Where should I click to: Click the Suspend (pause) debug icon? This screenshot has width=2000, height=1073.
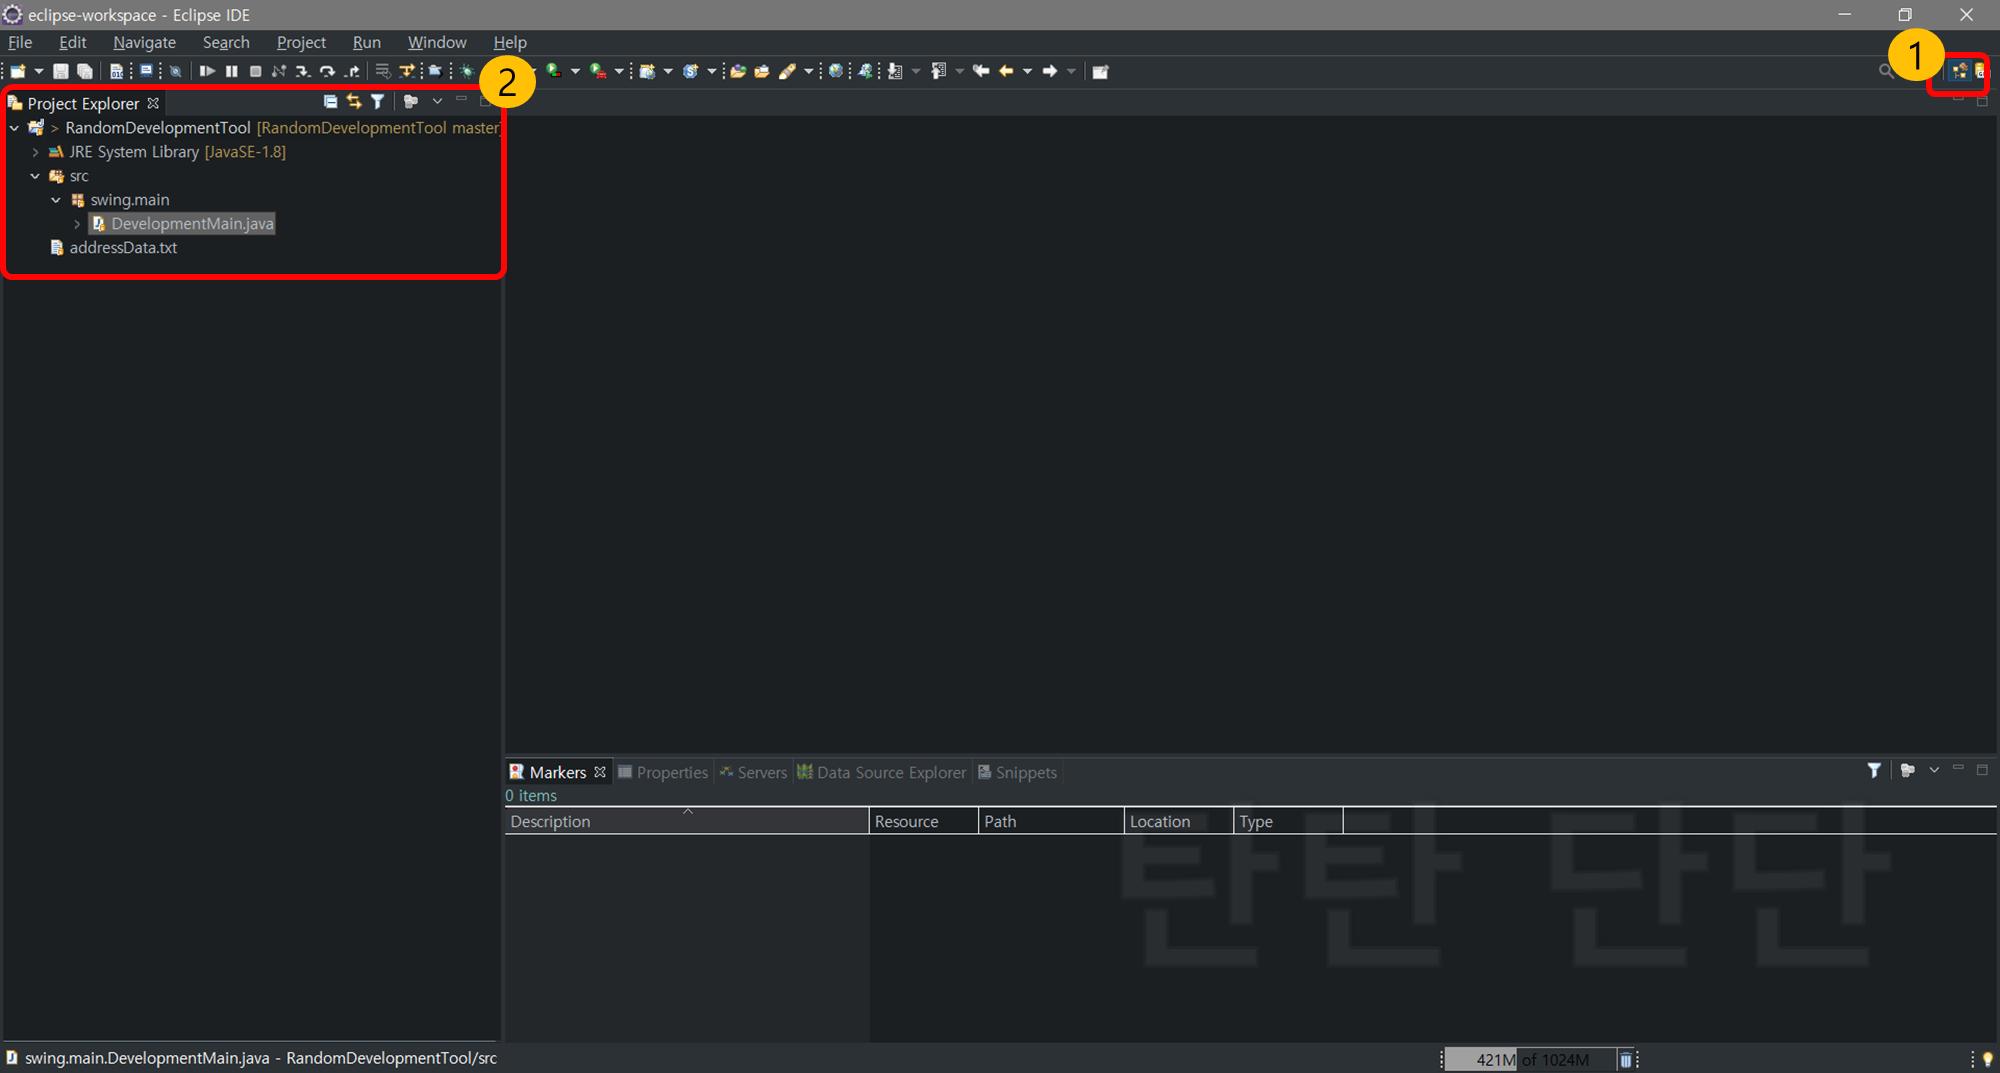(x=231, y=71)
